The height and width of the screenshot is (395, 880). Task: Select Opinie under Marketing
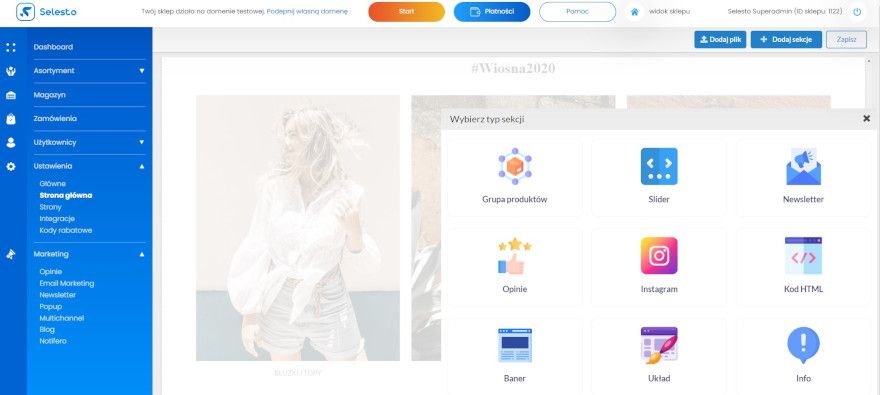coord(51,272)
